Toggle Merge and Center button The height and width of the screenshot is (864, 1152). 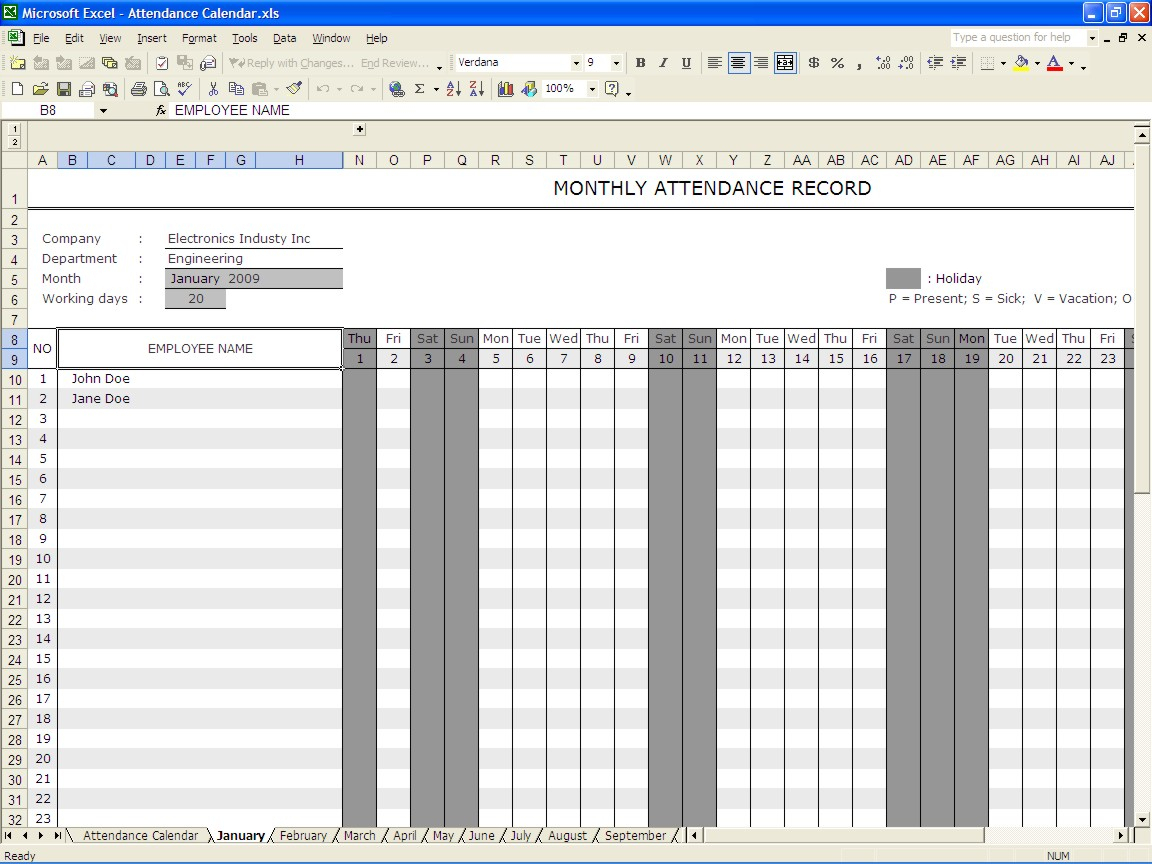click(785, 63)
